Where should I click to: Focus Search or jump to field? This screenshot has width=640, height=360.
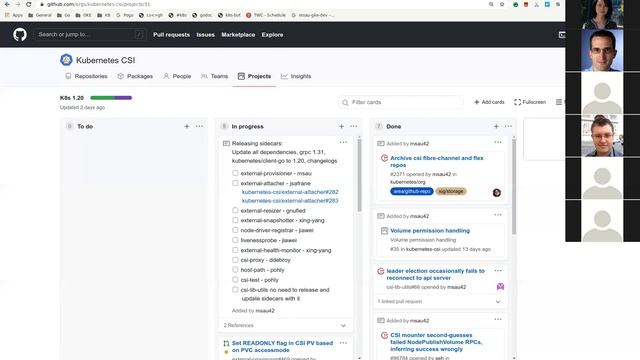click(x=89, y=35)
